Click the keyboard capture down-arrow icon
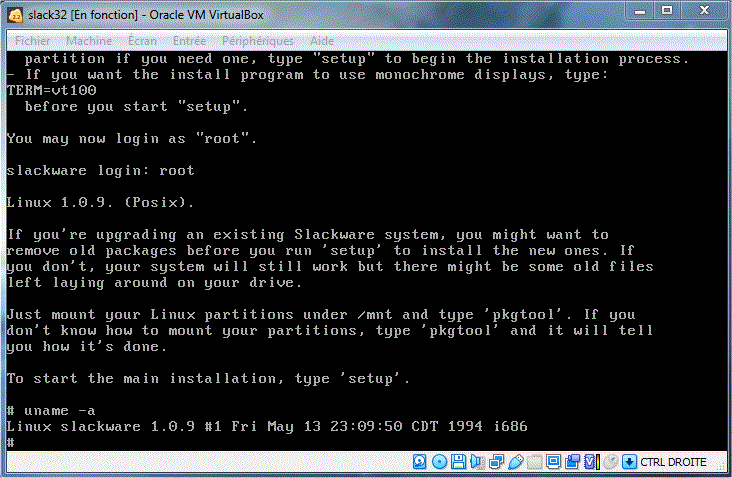This screenshot has width=732, height=478. coord(629,462)
